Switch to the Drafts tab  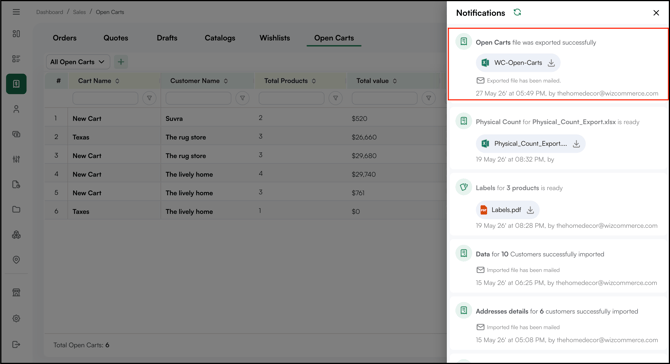pyautogui.click(x=167, y=38)
